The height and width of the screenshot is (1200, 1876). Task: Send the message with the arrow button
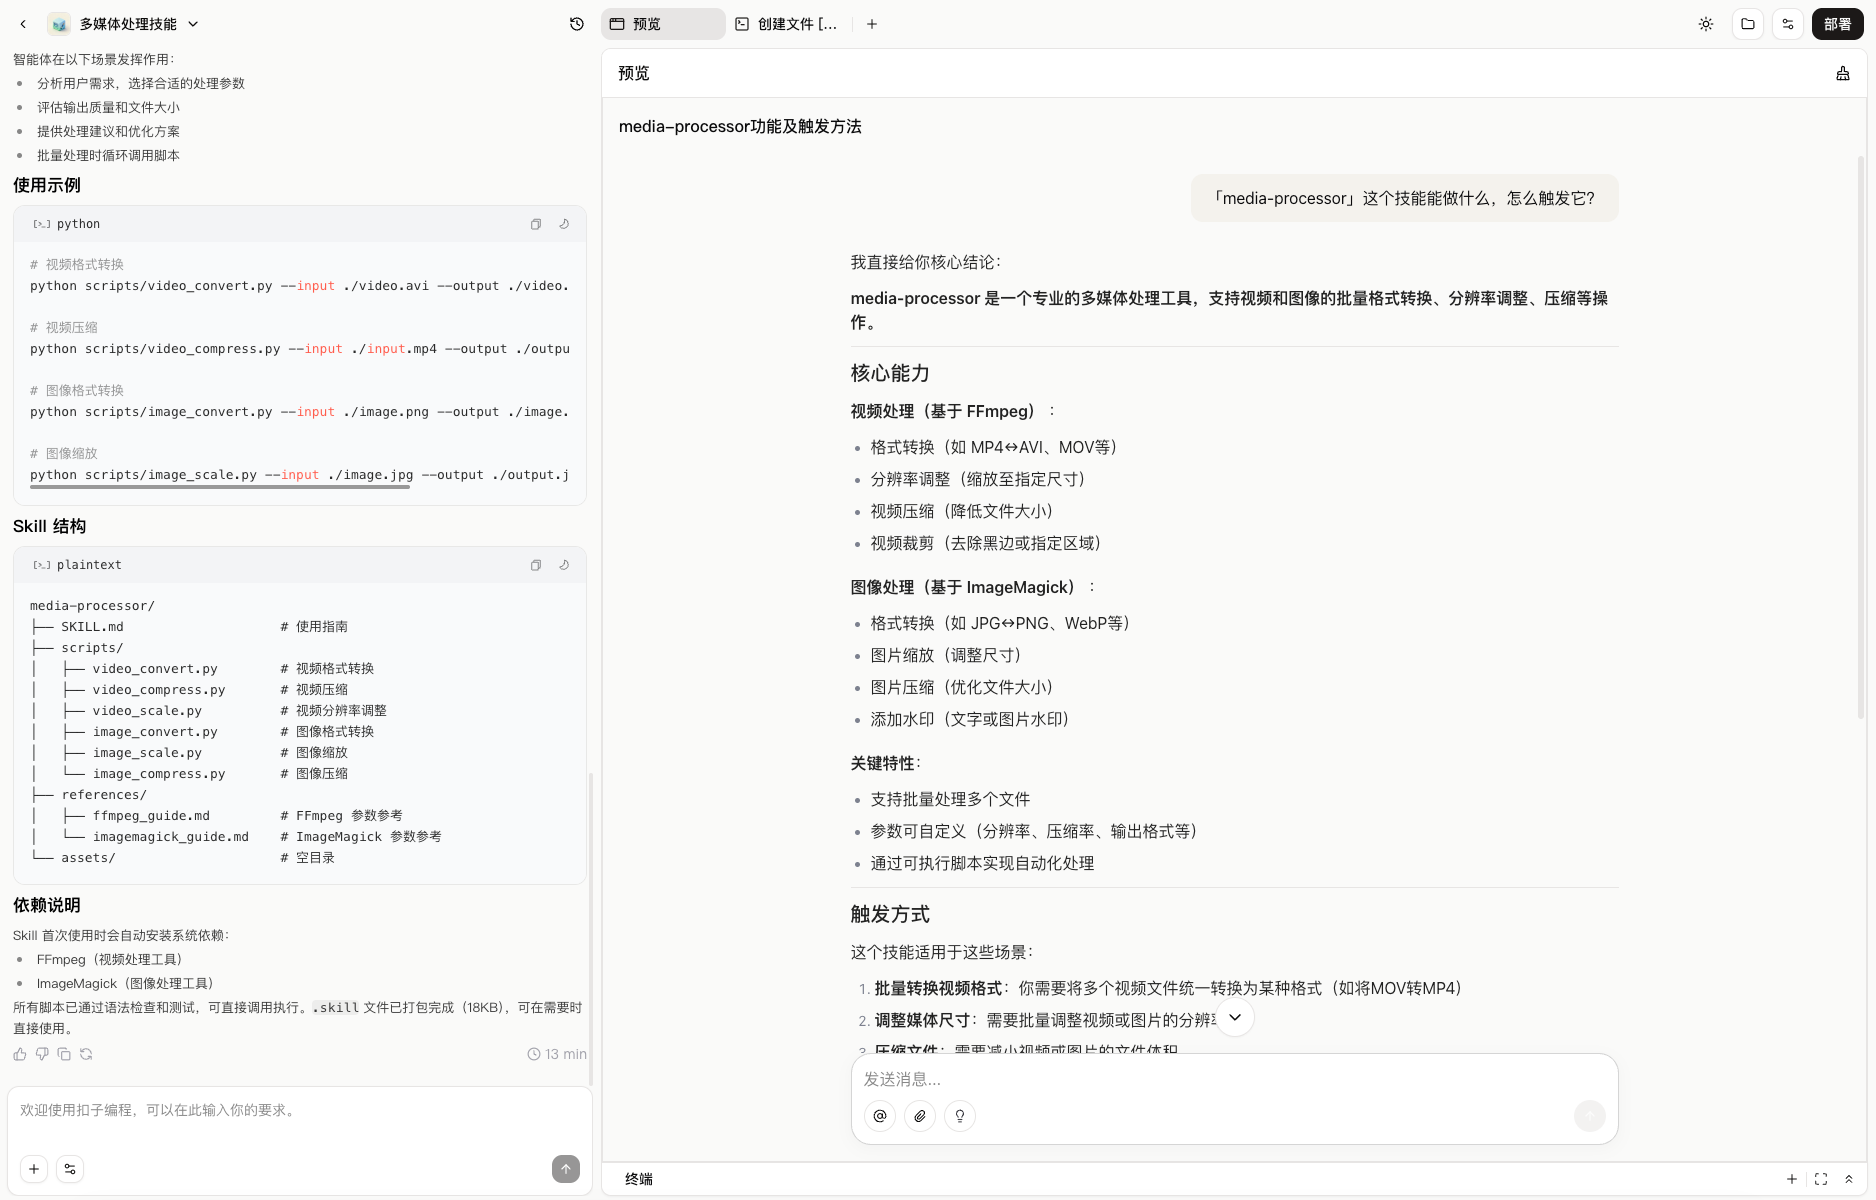(x=1590, y=1116)
